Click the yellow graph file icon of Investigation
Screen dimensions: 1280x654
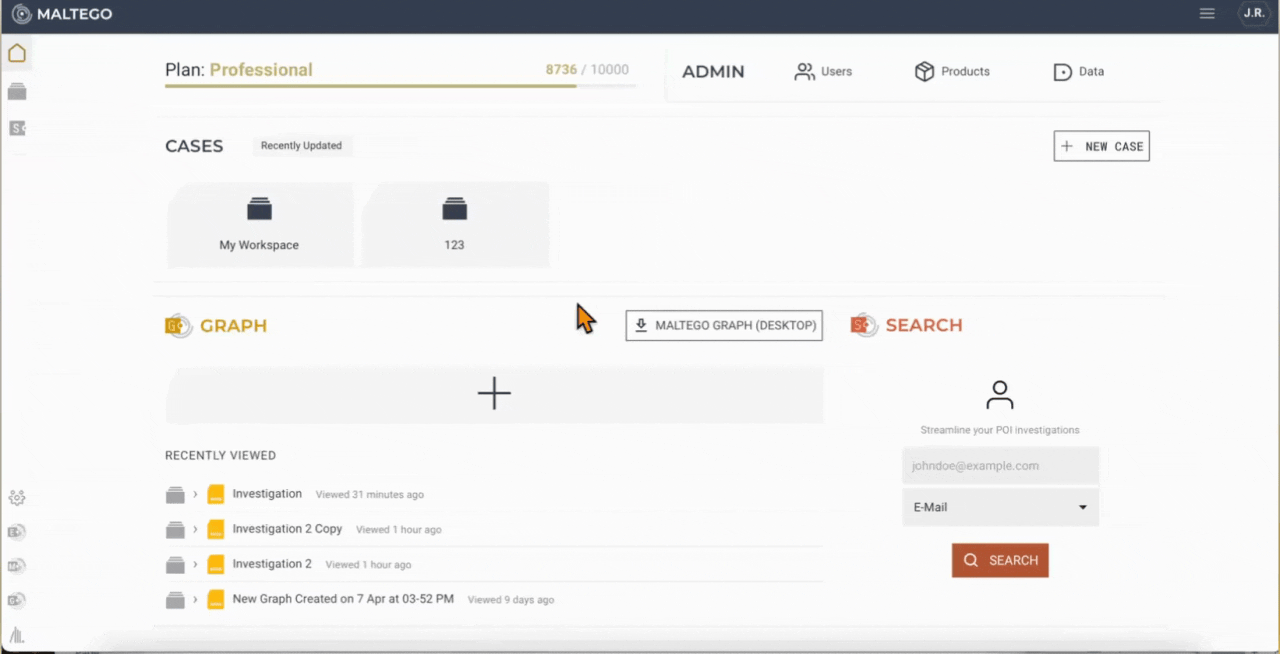tap(216, 495)
